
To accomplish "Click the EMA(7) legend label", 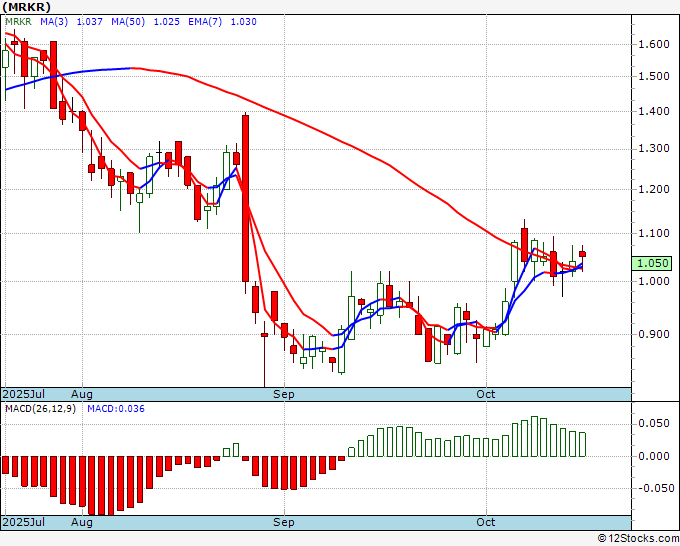I will tap(205, 22).
